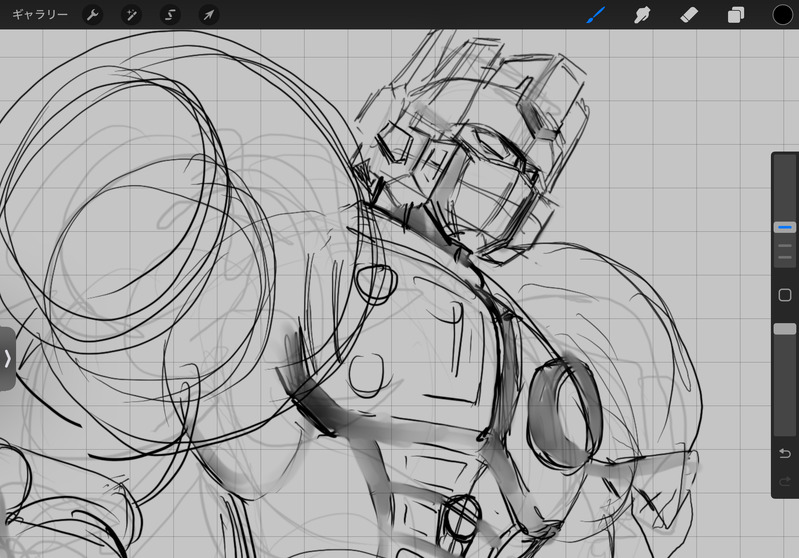
Task: Click the brush opacity slider handle
Action: (x=785, y=329)
